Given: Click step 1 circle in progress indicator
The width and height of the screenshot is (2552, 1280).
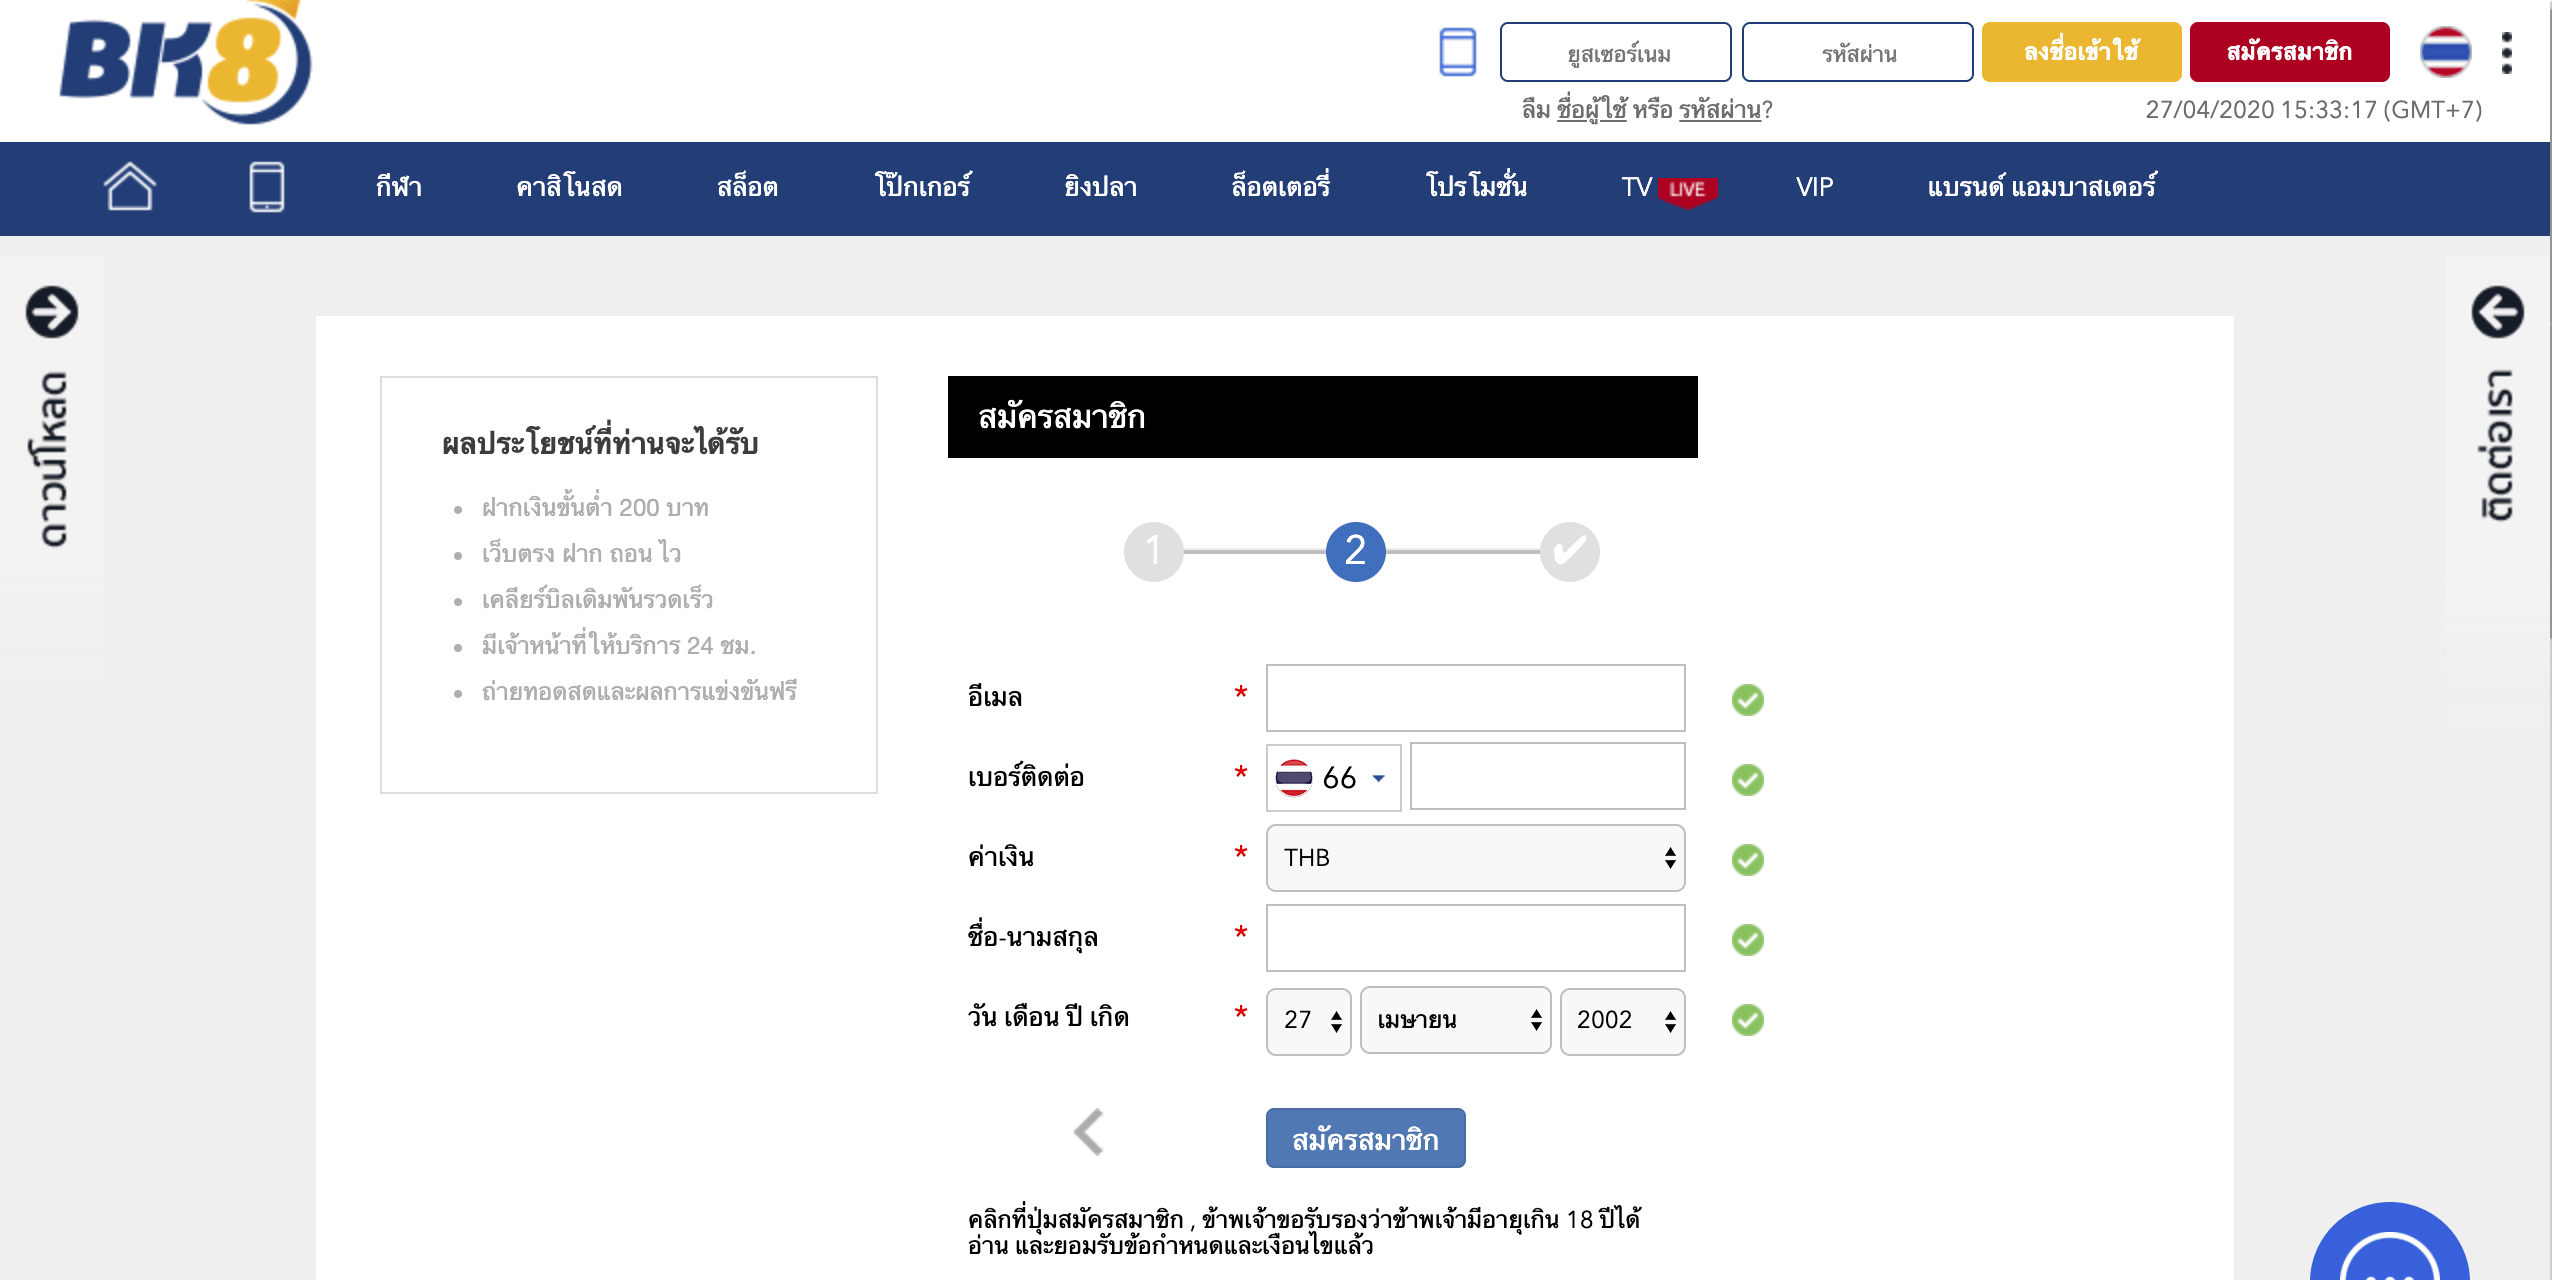Looking at the screenshot, I should pyautogui.click(x=1153, y=551).
